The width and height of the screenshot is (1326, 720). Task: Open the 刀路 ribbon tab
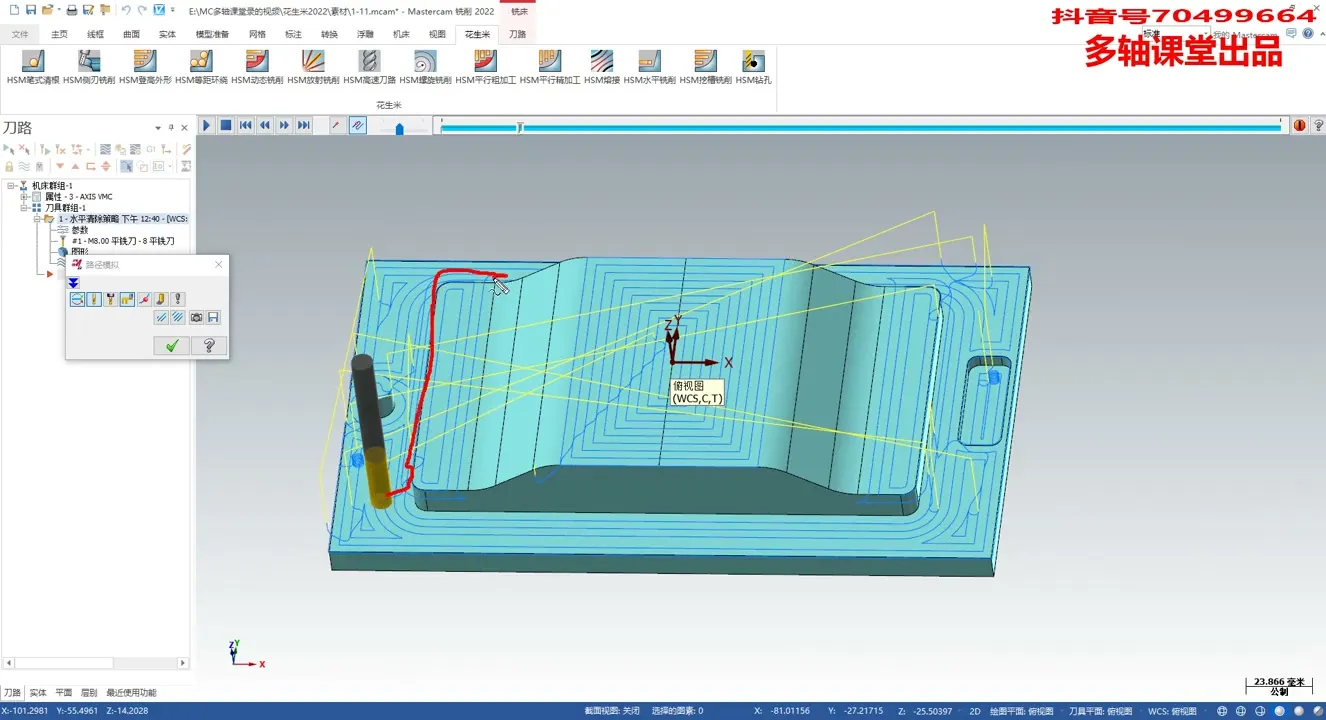pyautogui.click(x=517, y=34)
